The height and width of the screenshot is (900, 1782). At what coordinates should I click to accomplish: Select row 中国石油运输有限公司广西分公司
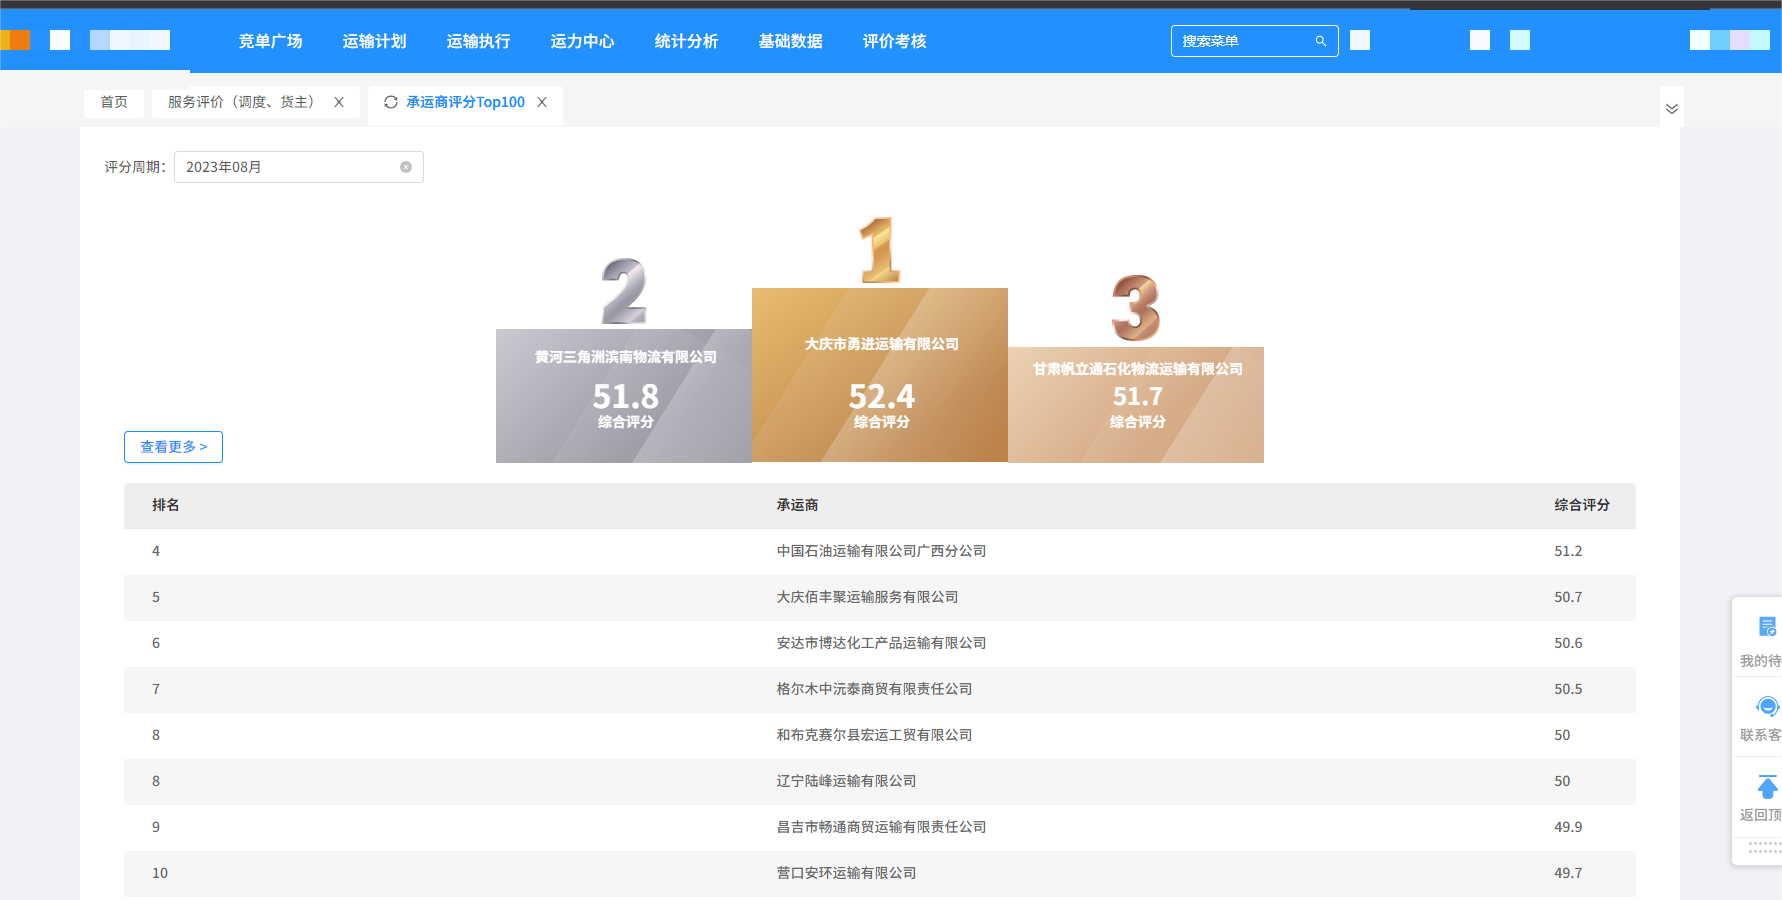[880, 551]
